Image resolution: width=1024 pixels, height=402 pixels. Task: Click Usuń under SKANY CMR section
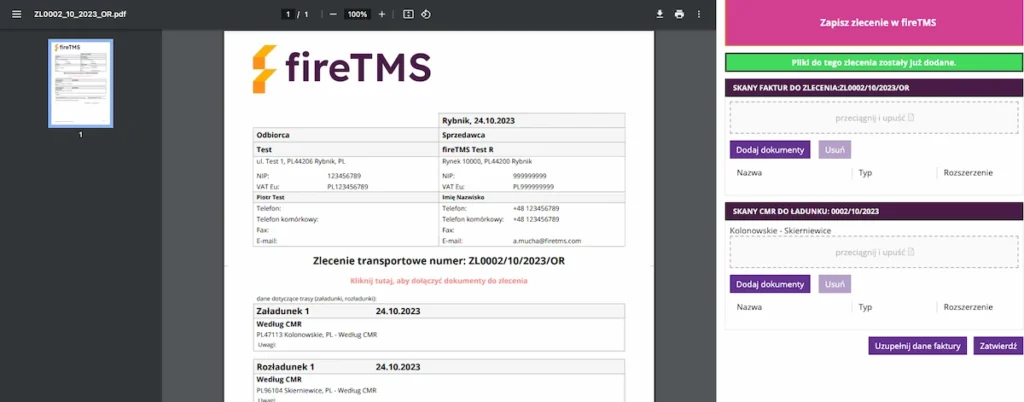pos(835,284)
